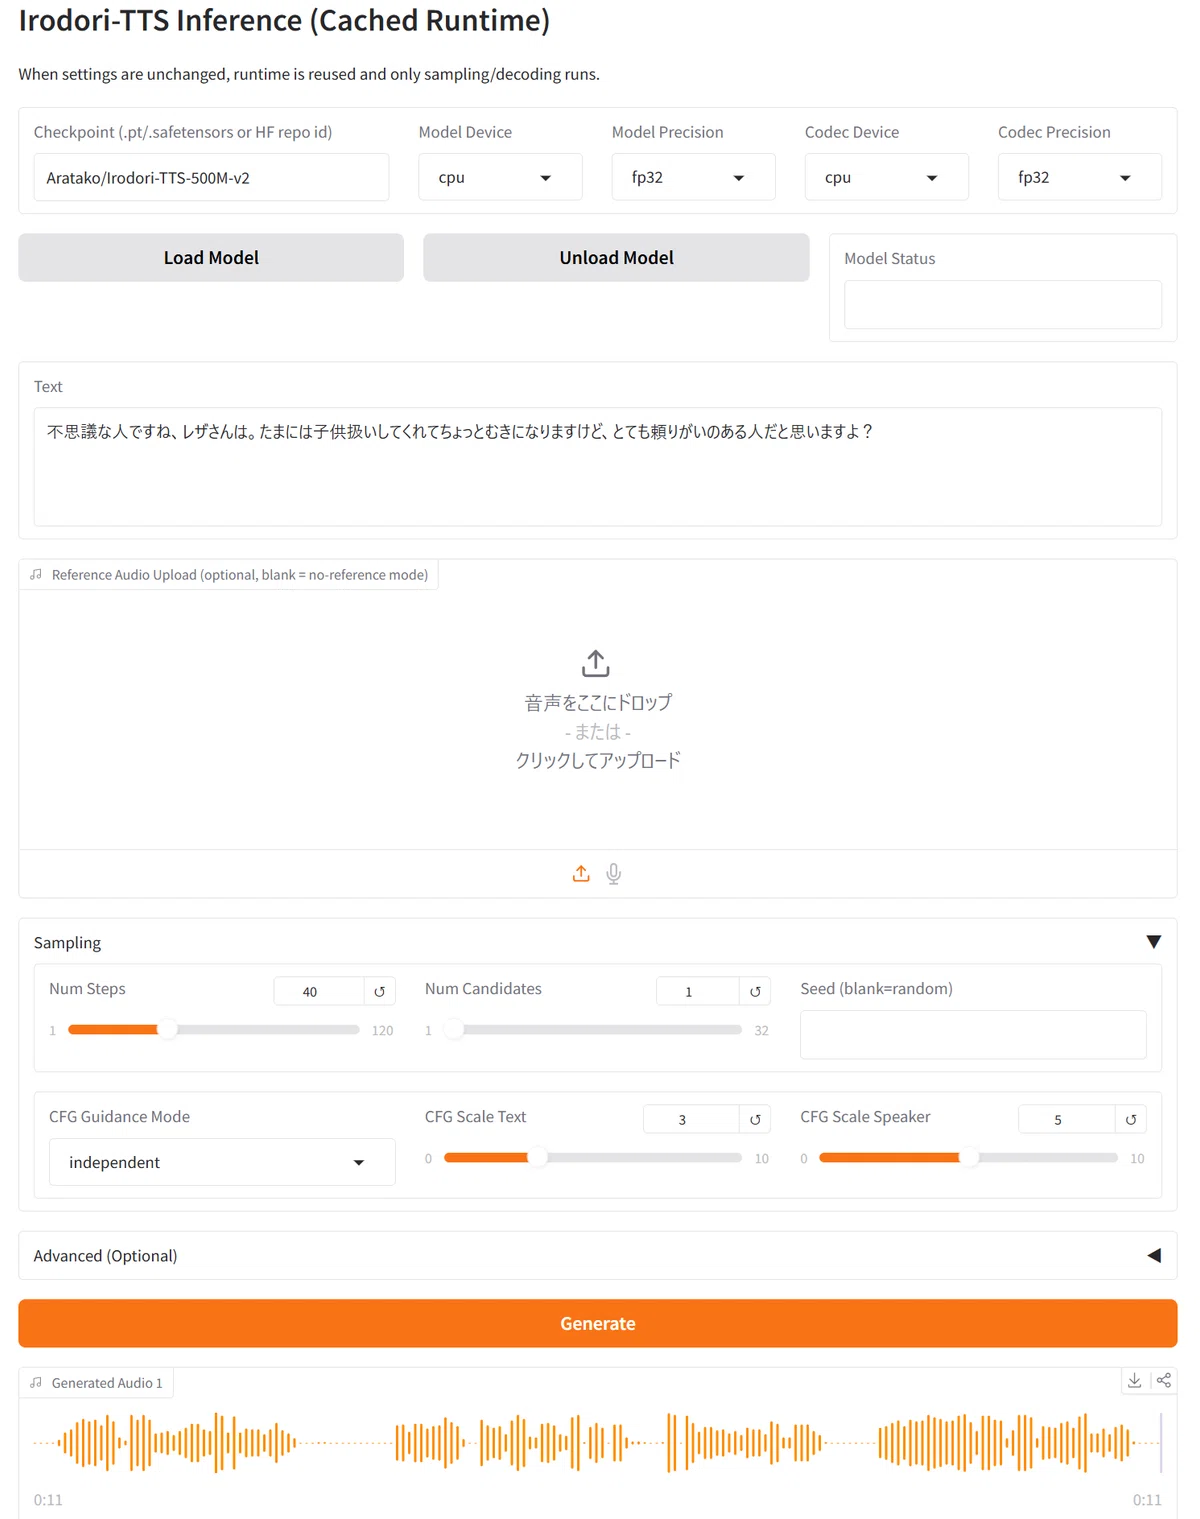Share Generated Audio 1
Viewport: 1200px width, 1519px height.
(x=1164, y=1380)
